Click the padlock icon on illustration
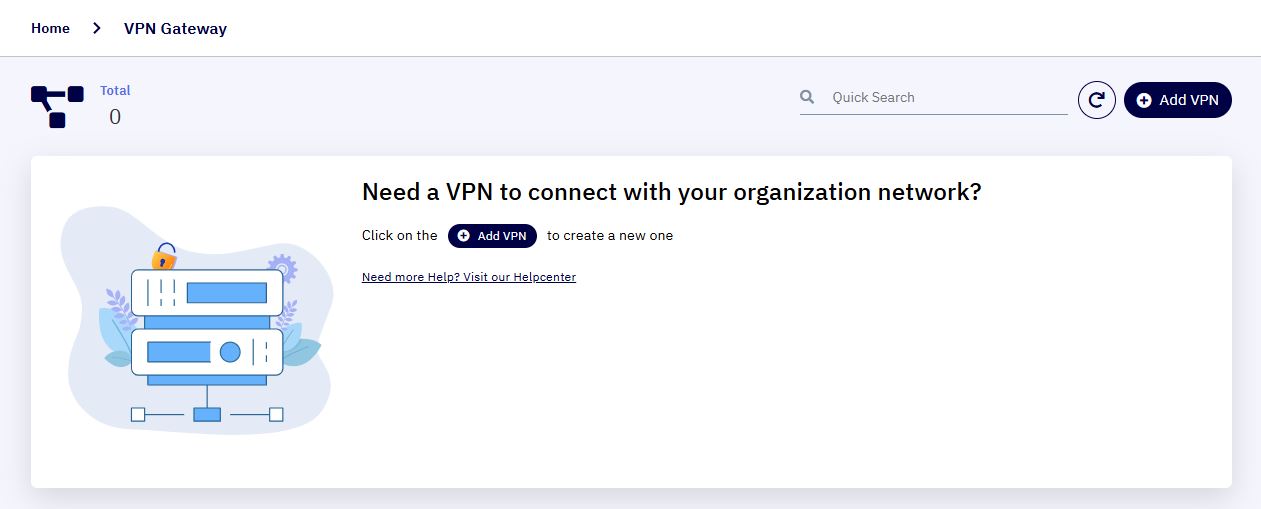Image resolution: width=1261 pixels, height=509 pixels. (164, 257)
